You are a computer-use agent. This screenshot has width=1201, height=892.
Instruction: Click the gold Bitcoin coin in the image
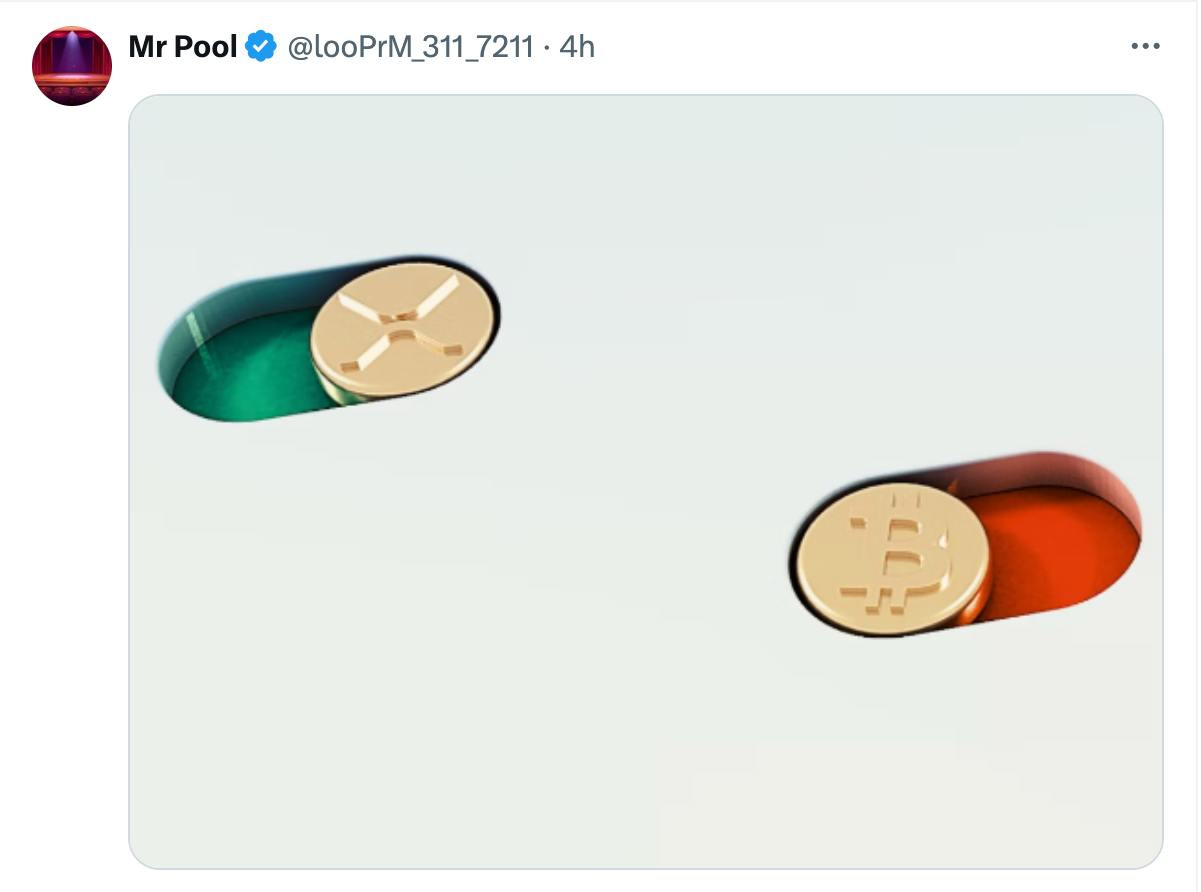893,560
